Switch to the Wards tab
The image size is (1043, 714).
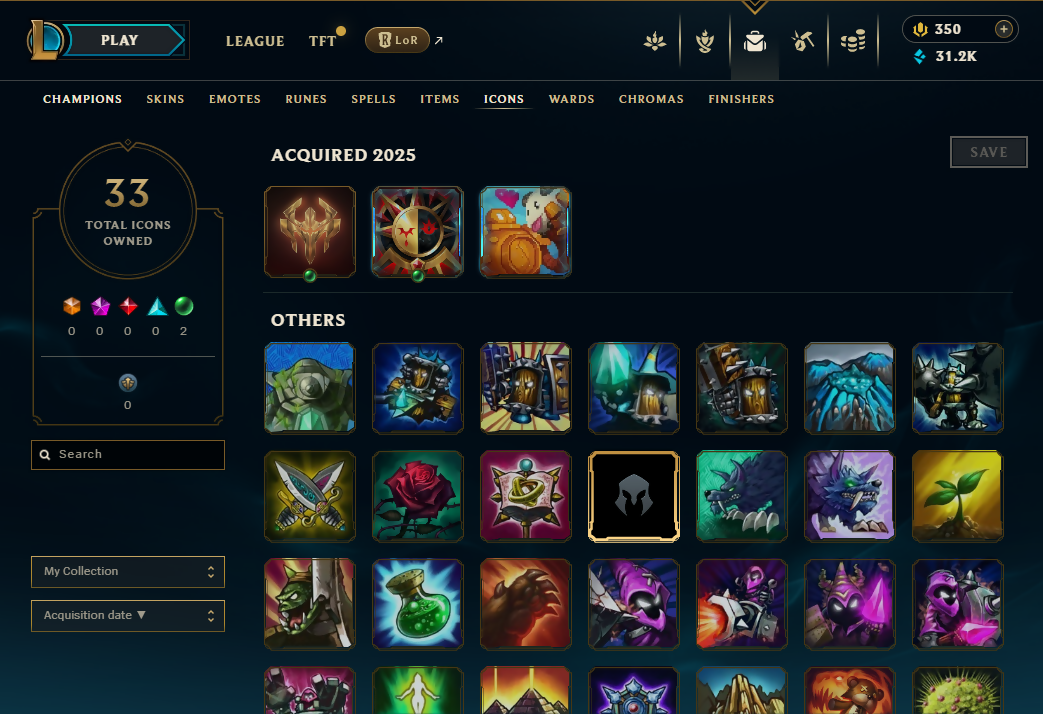click(x=571, y=99)
